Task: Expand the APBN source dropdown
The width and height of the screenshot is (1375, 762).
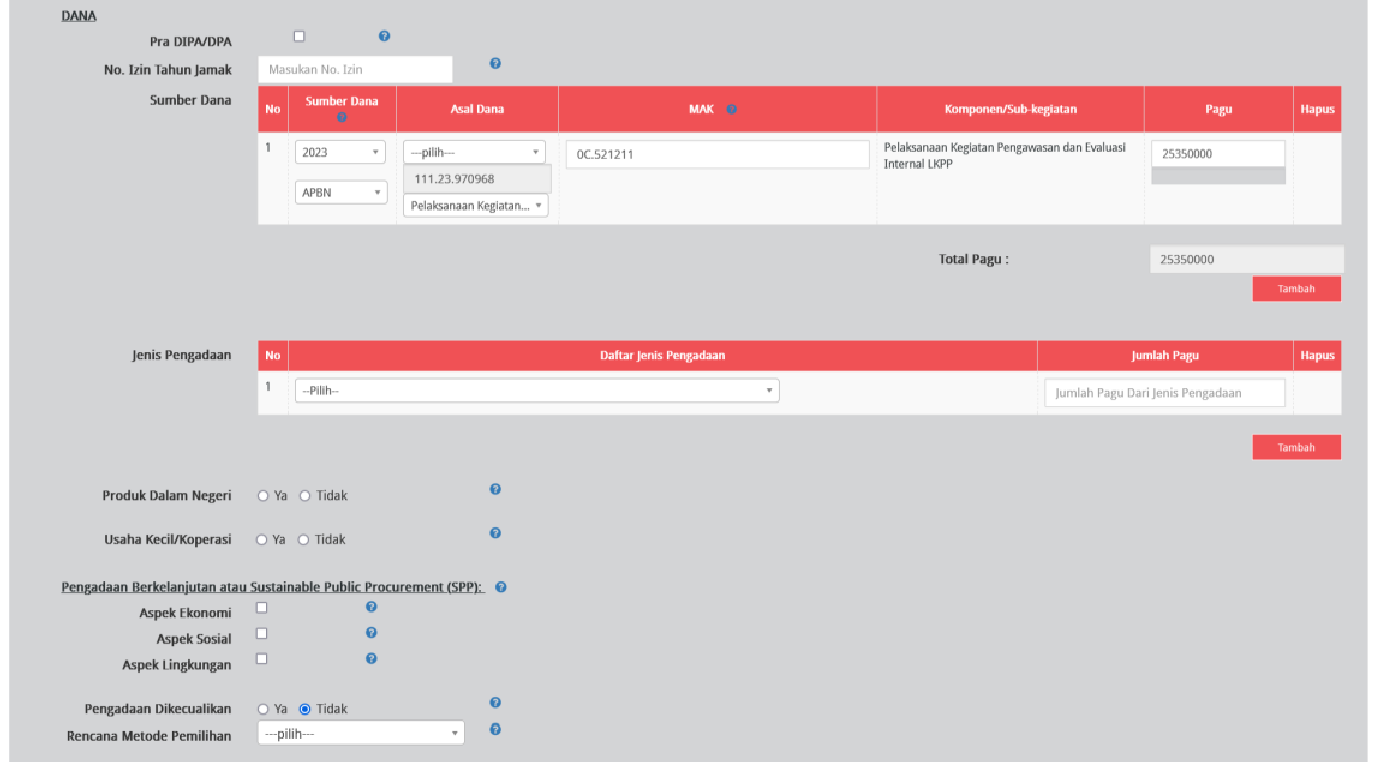Action: point(340,192)
